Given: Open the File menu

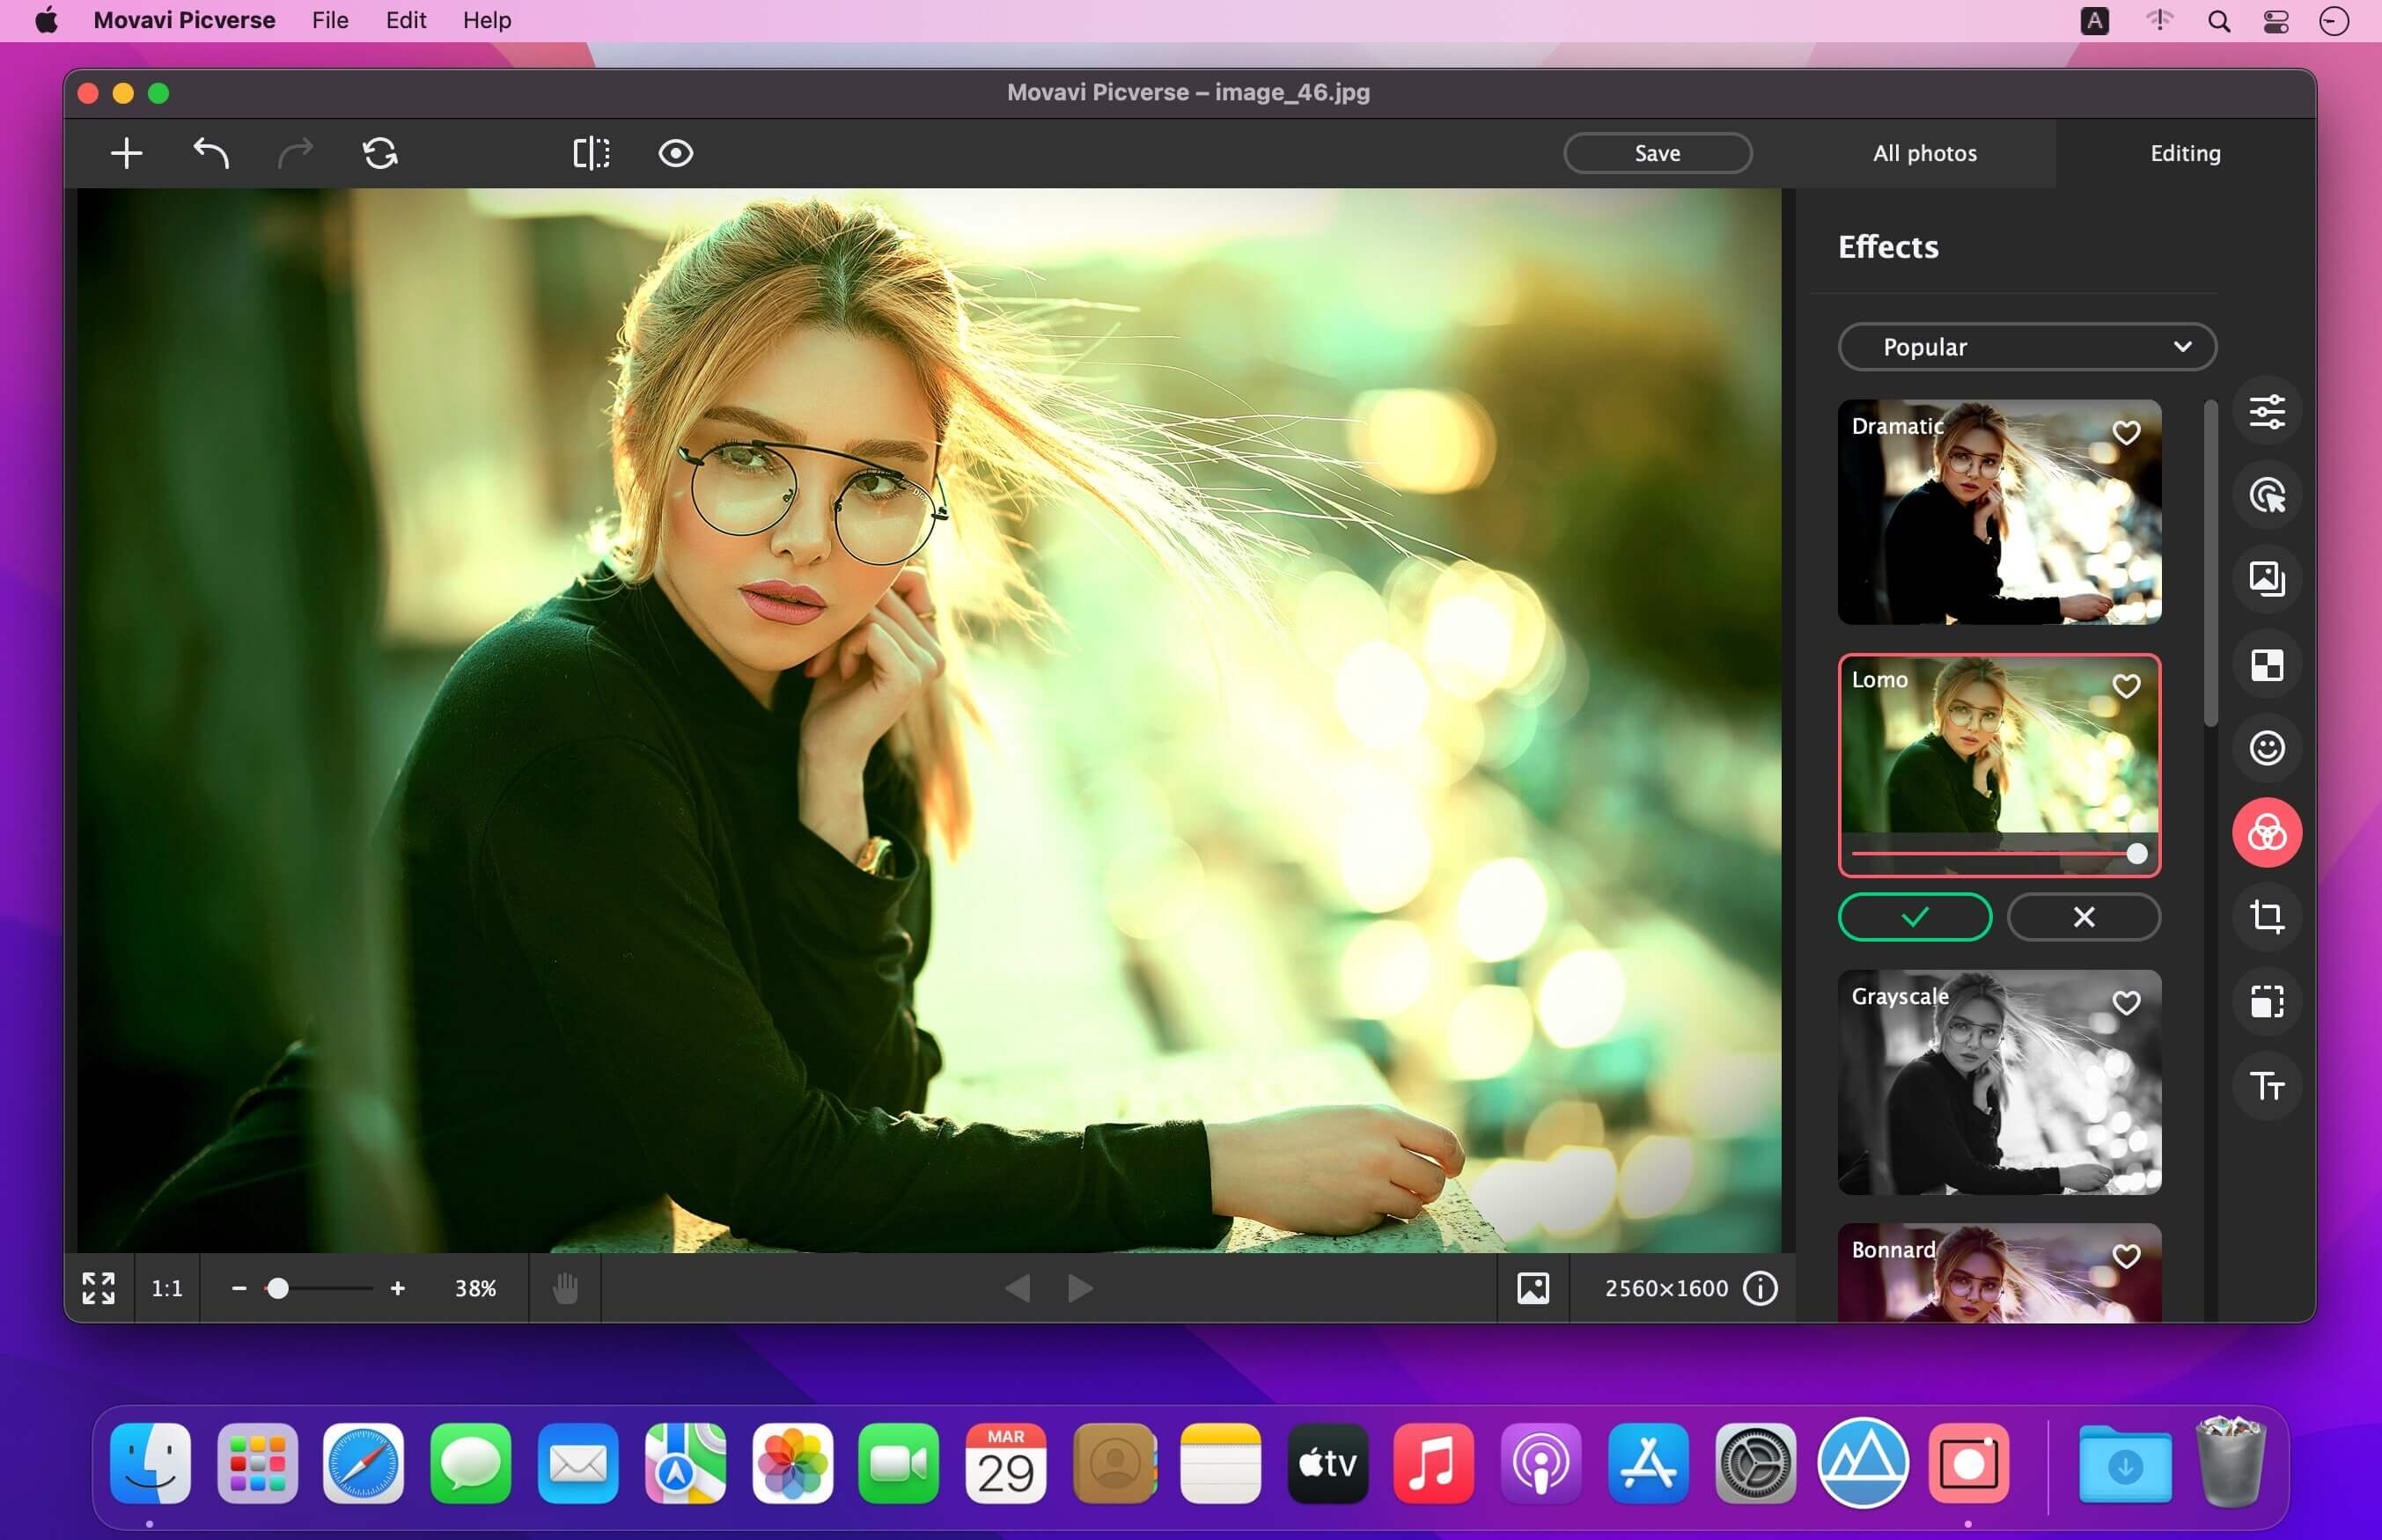Looking at the screenshot, I should click(330, 20).
